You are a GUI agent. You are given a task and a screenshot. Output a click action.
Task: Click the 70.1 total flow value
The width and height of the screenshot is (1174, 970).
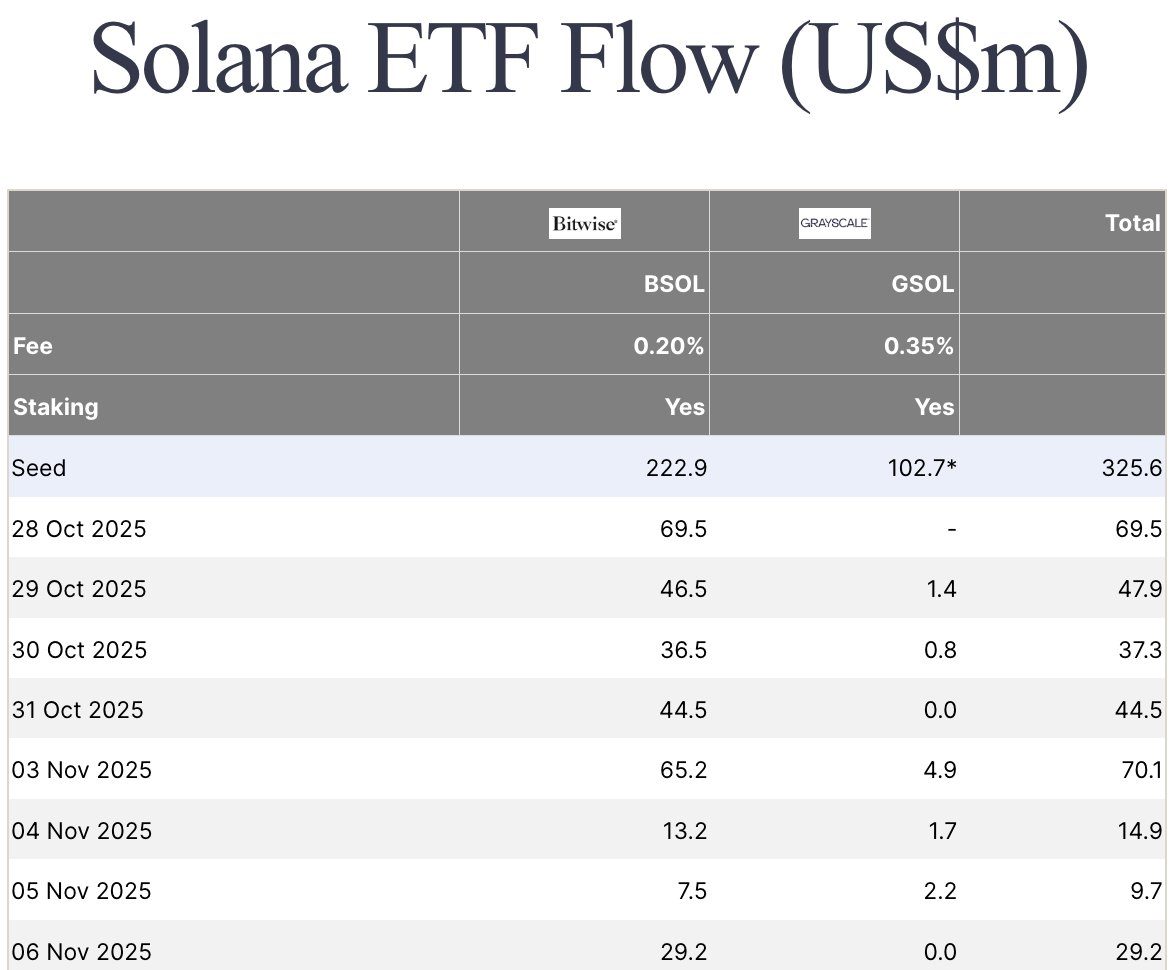[x=1141, y=770]
